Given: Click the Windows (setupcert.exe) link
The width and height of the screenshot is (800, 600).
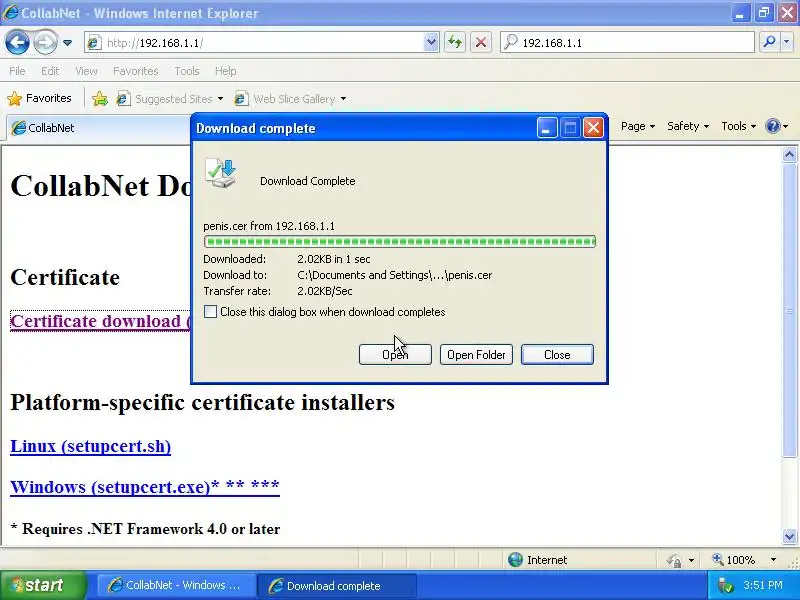Looking at the screenshot, I should 145,487.
